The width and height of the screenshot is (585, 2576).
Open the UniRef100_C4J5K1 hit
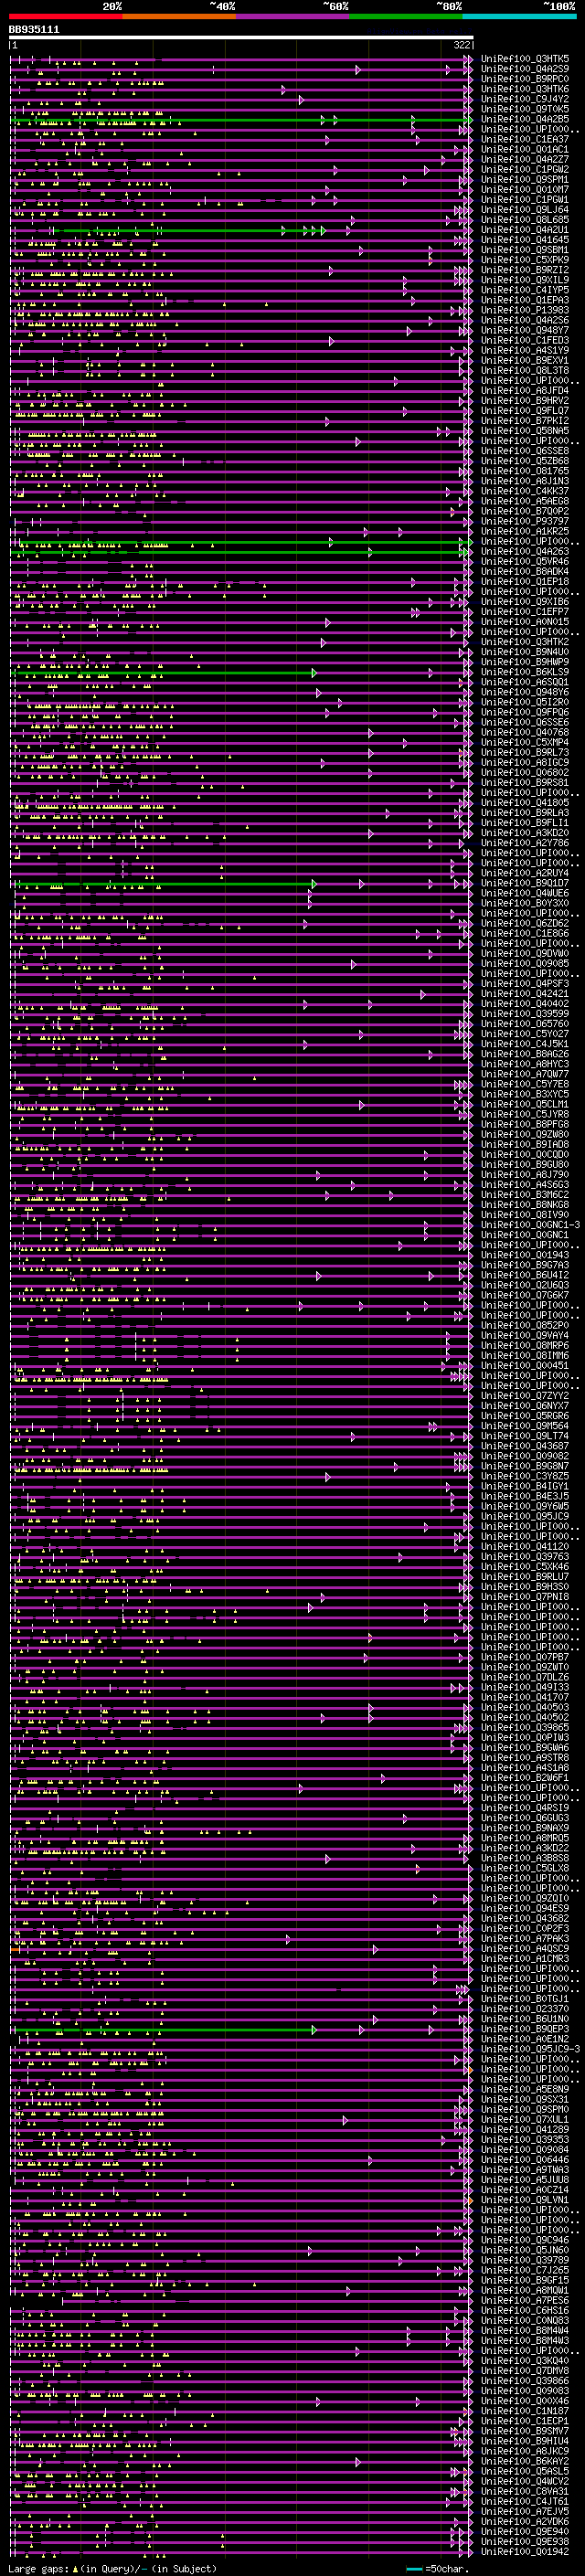tap(525, 1044)
